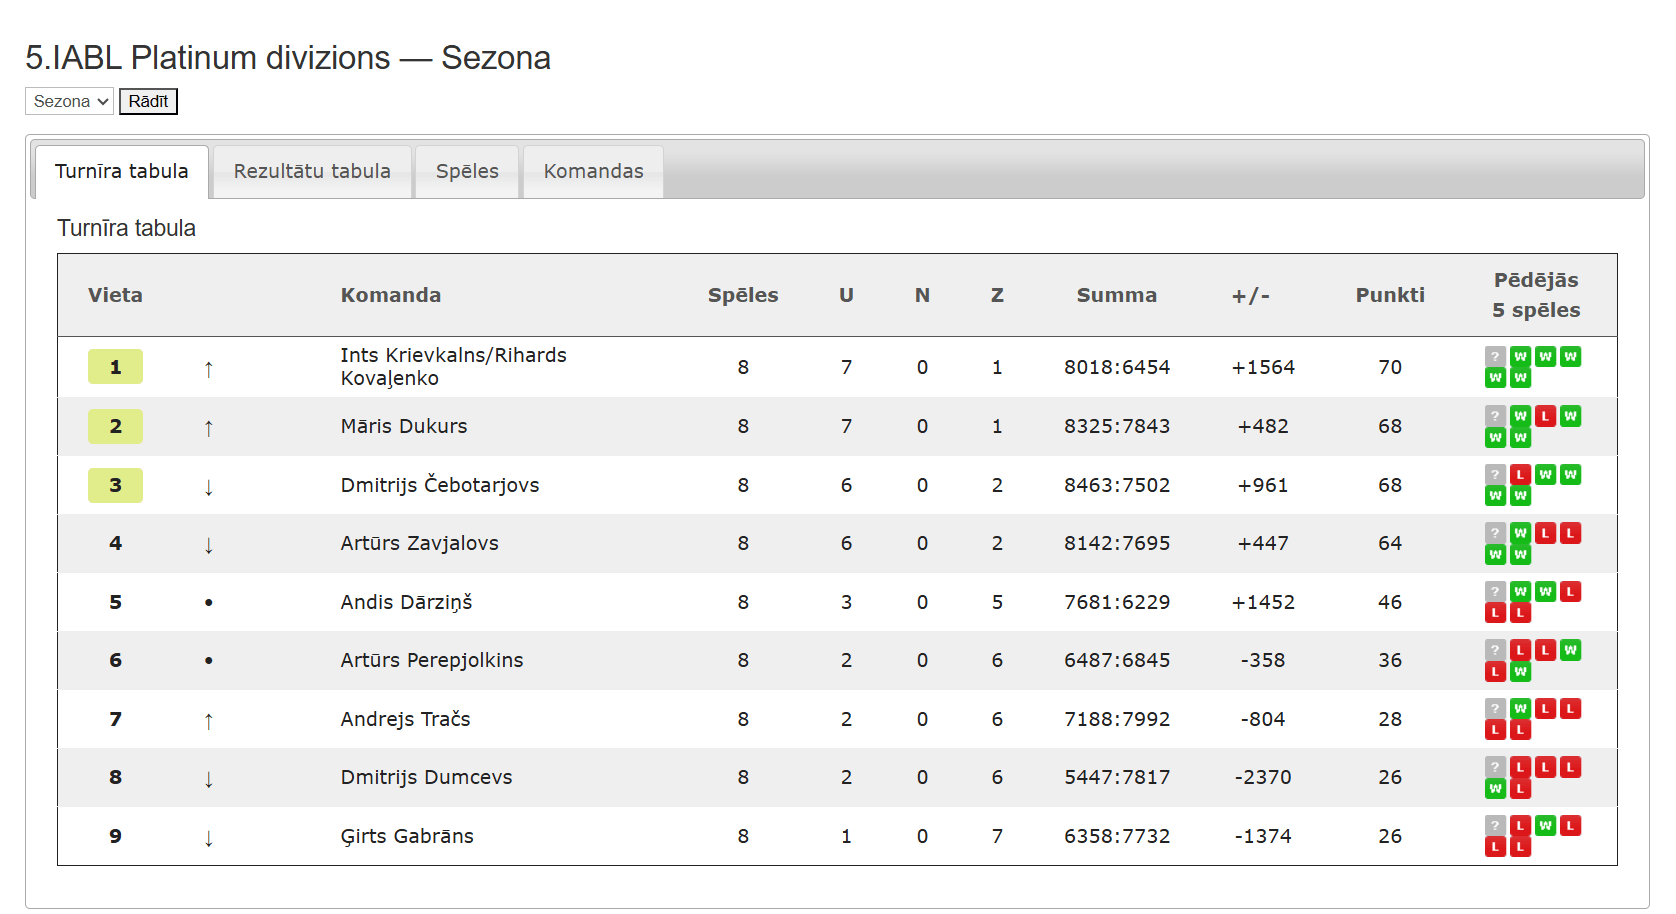Screen dimensions: 1676x914
Task: Click the Pēdējās 5 spēles column header
Action: click(x=1536, y=295)
